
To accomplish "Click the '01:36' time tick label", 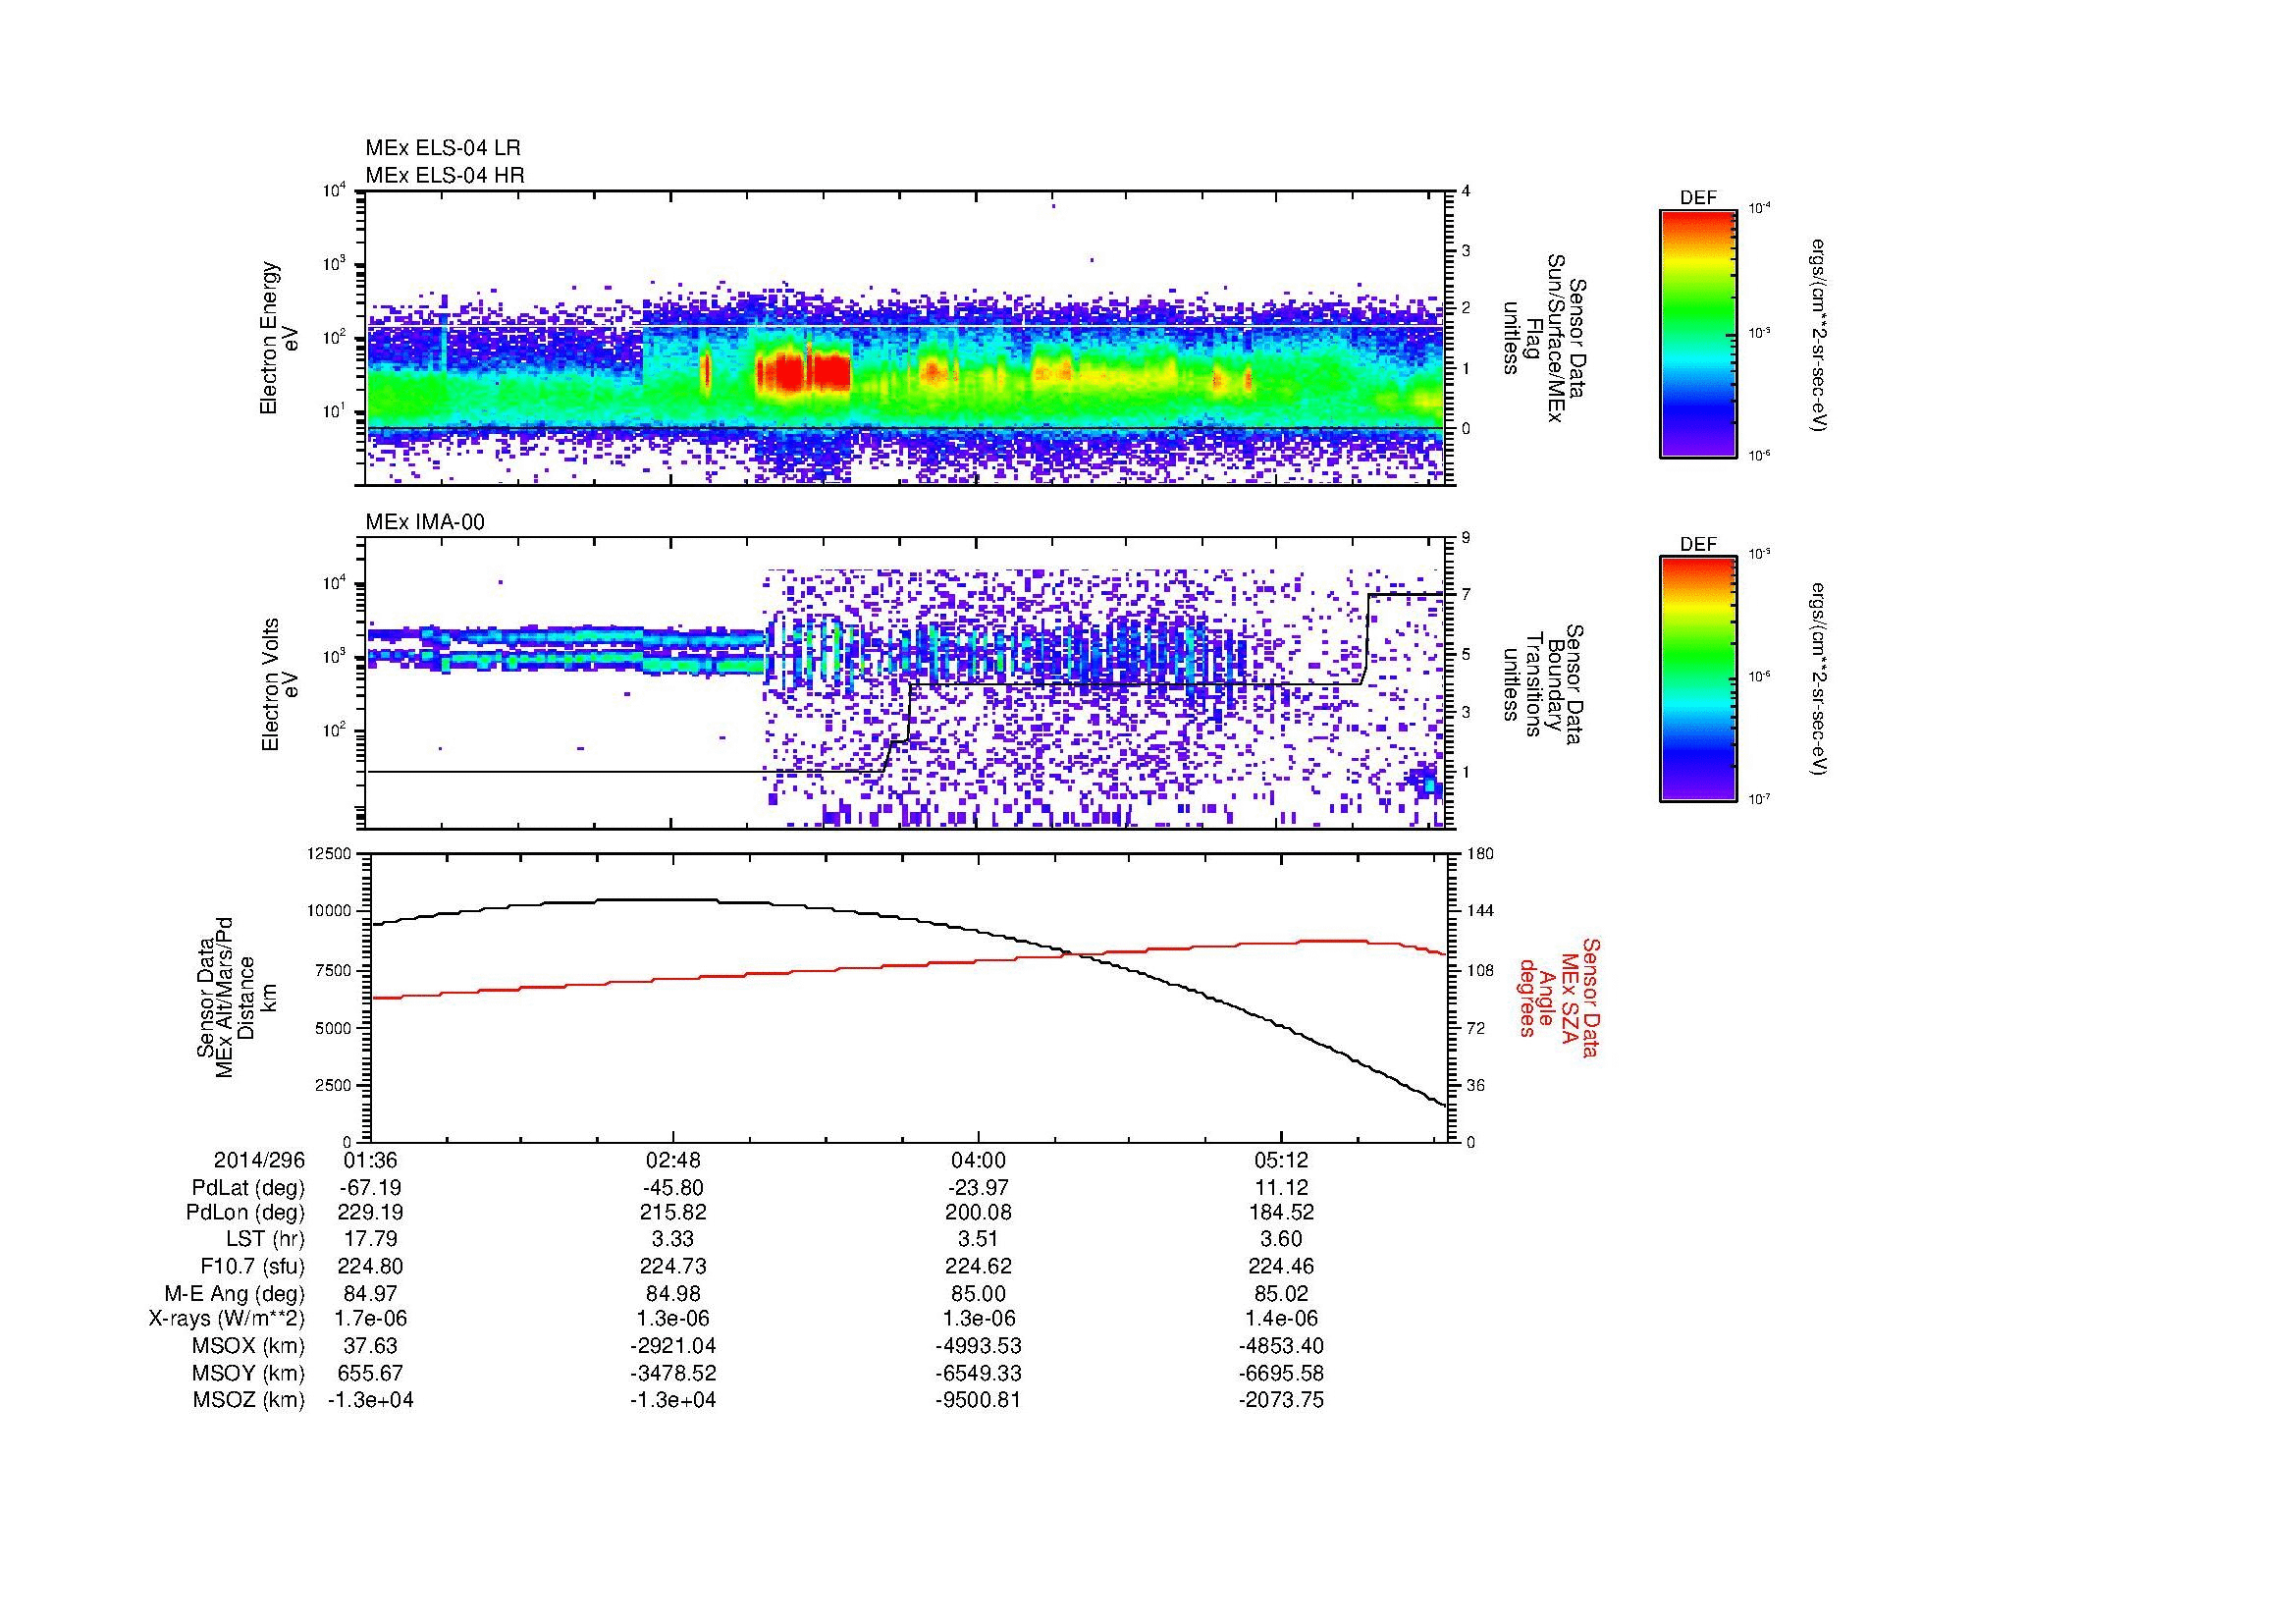I will pyautogui.click(x=371, y=1161).
